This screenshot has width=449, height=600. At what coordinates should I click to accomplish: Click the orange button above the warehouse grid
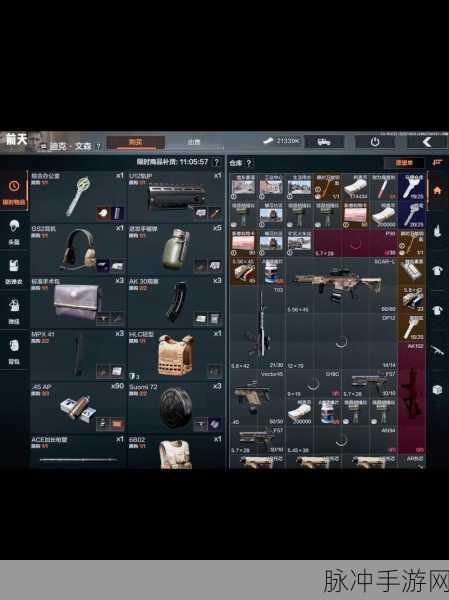(x=404, y=163)
